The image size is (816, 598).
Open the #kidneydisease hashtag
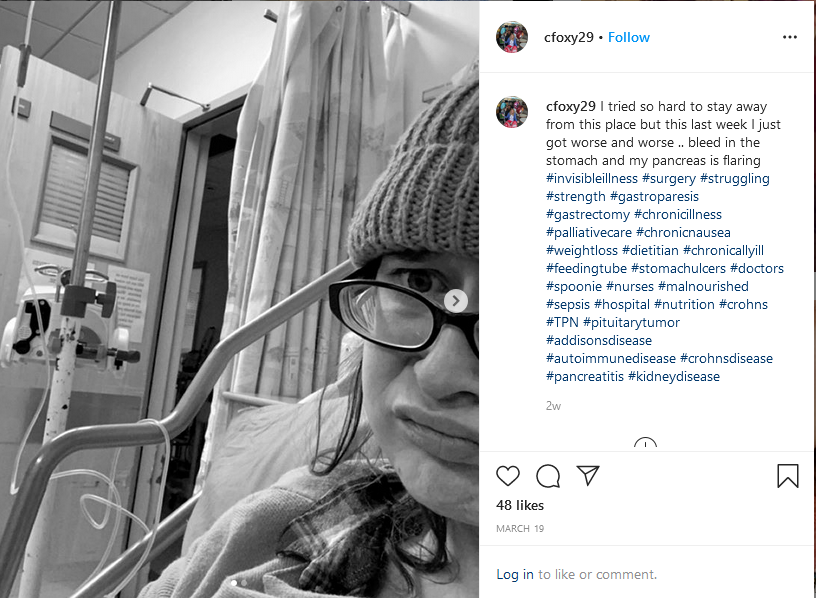pyautogui.click(x=674, y=376)
